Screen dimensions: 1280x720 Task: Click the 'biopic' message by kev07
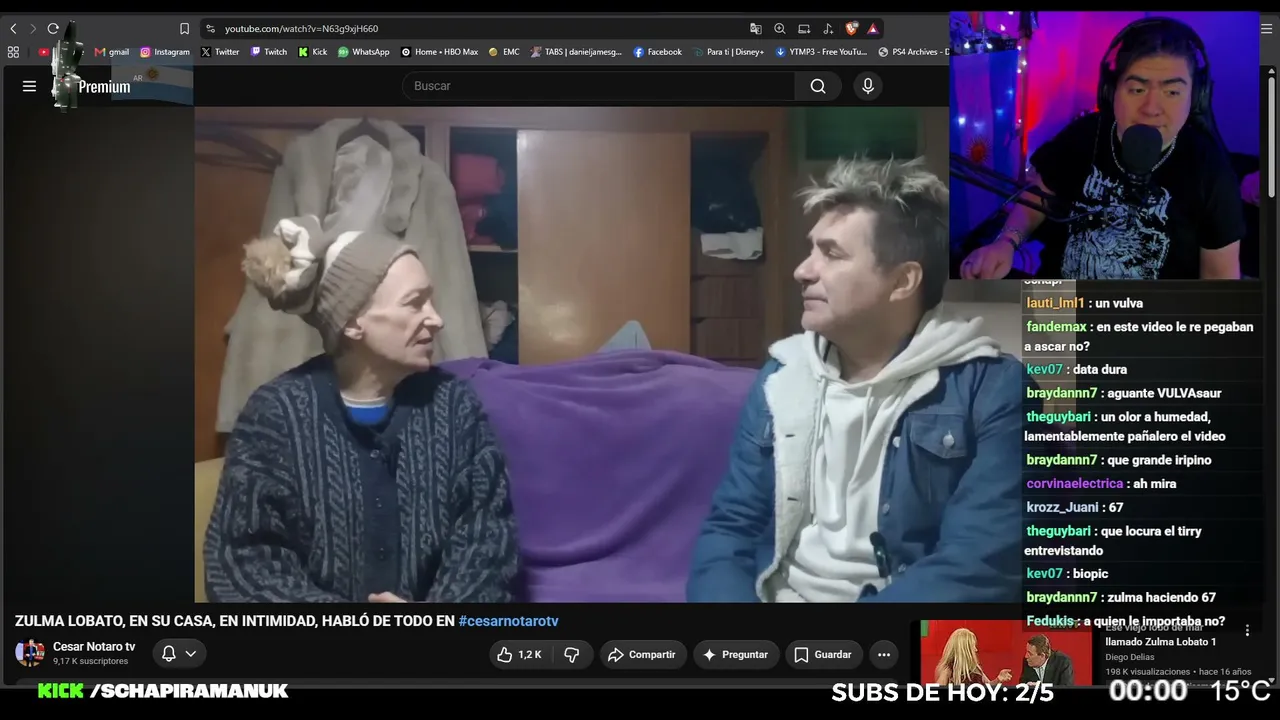[1090, 573]
